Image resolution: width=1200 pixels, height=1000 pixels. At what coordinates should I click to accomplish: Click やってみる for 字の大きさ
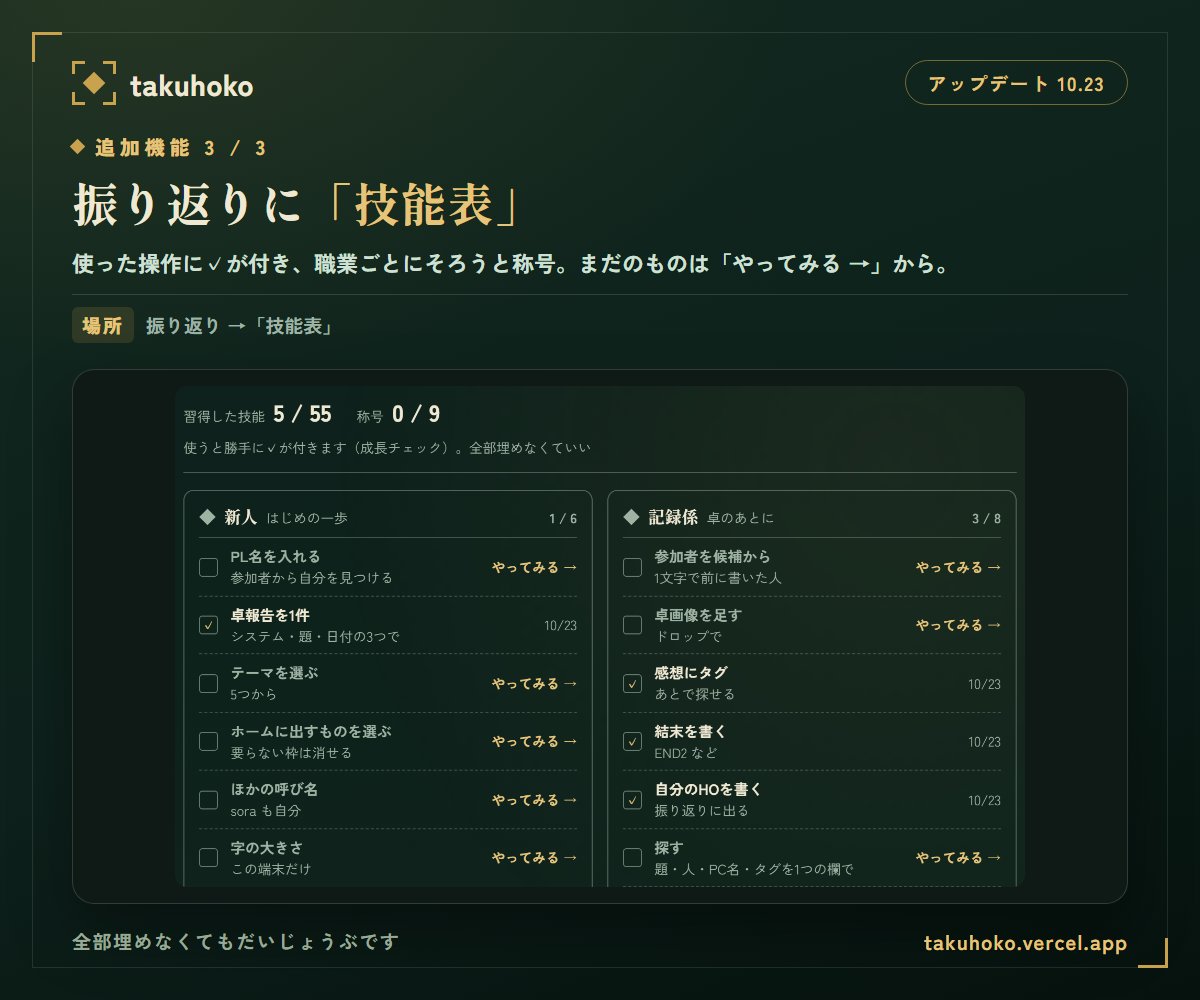[x=534, y=858]
